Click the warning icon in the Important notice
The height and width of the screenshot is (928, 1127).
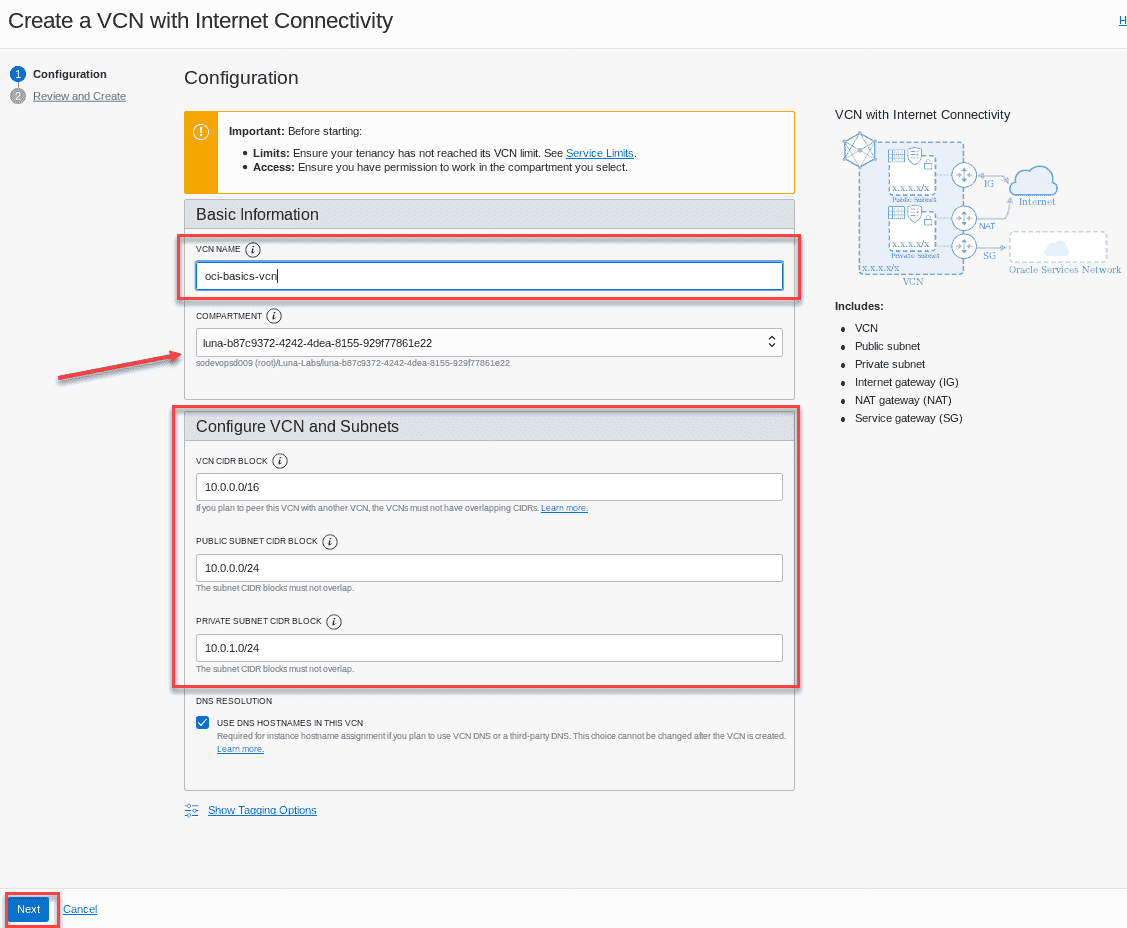200,131
